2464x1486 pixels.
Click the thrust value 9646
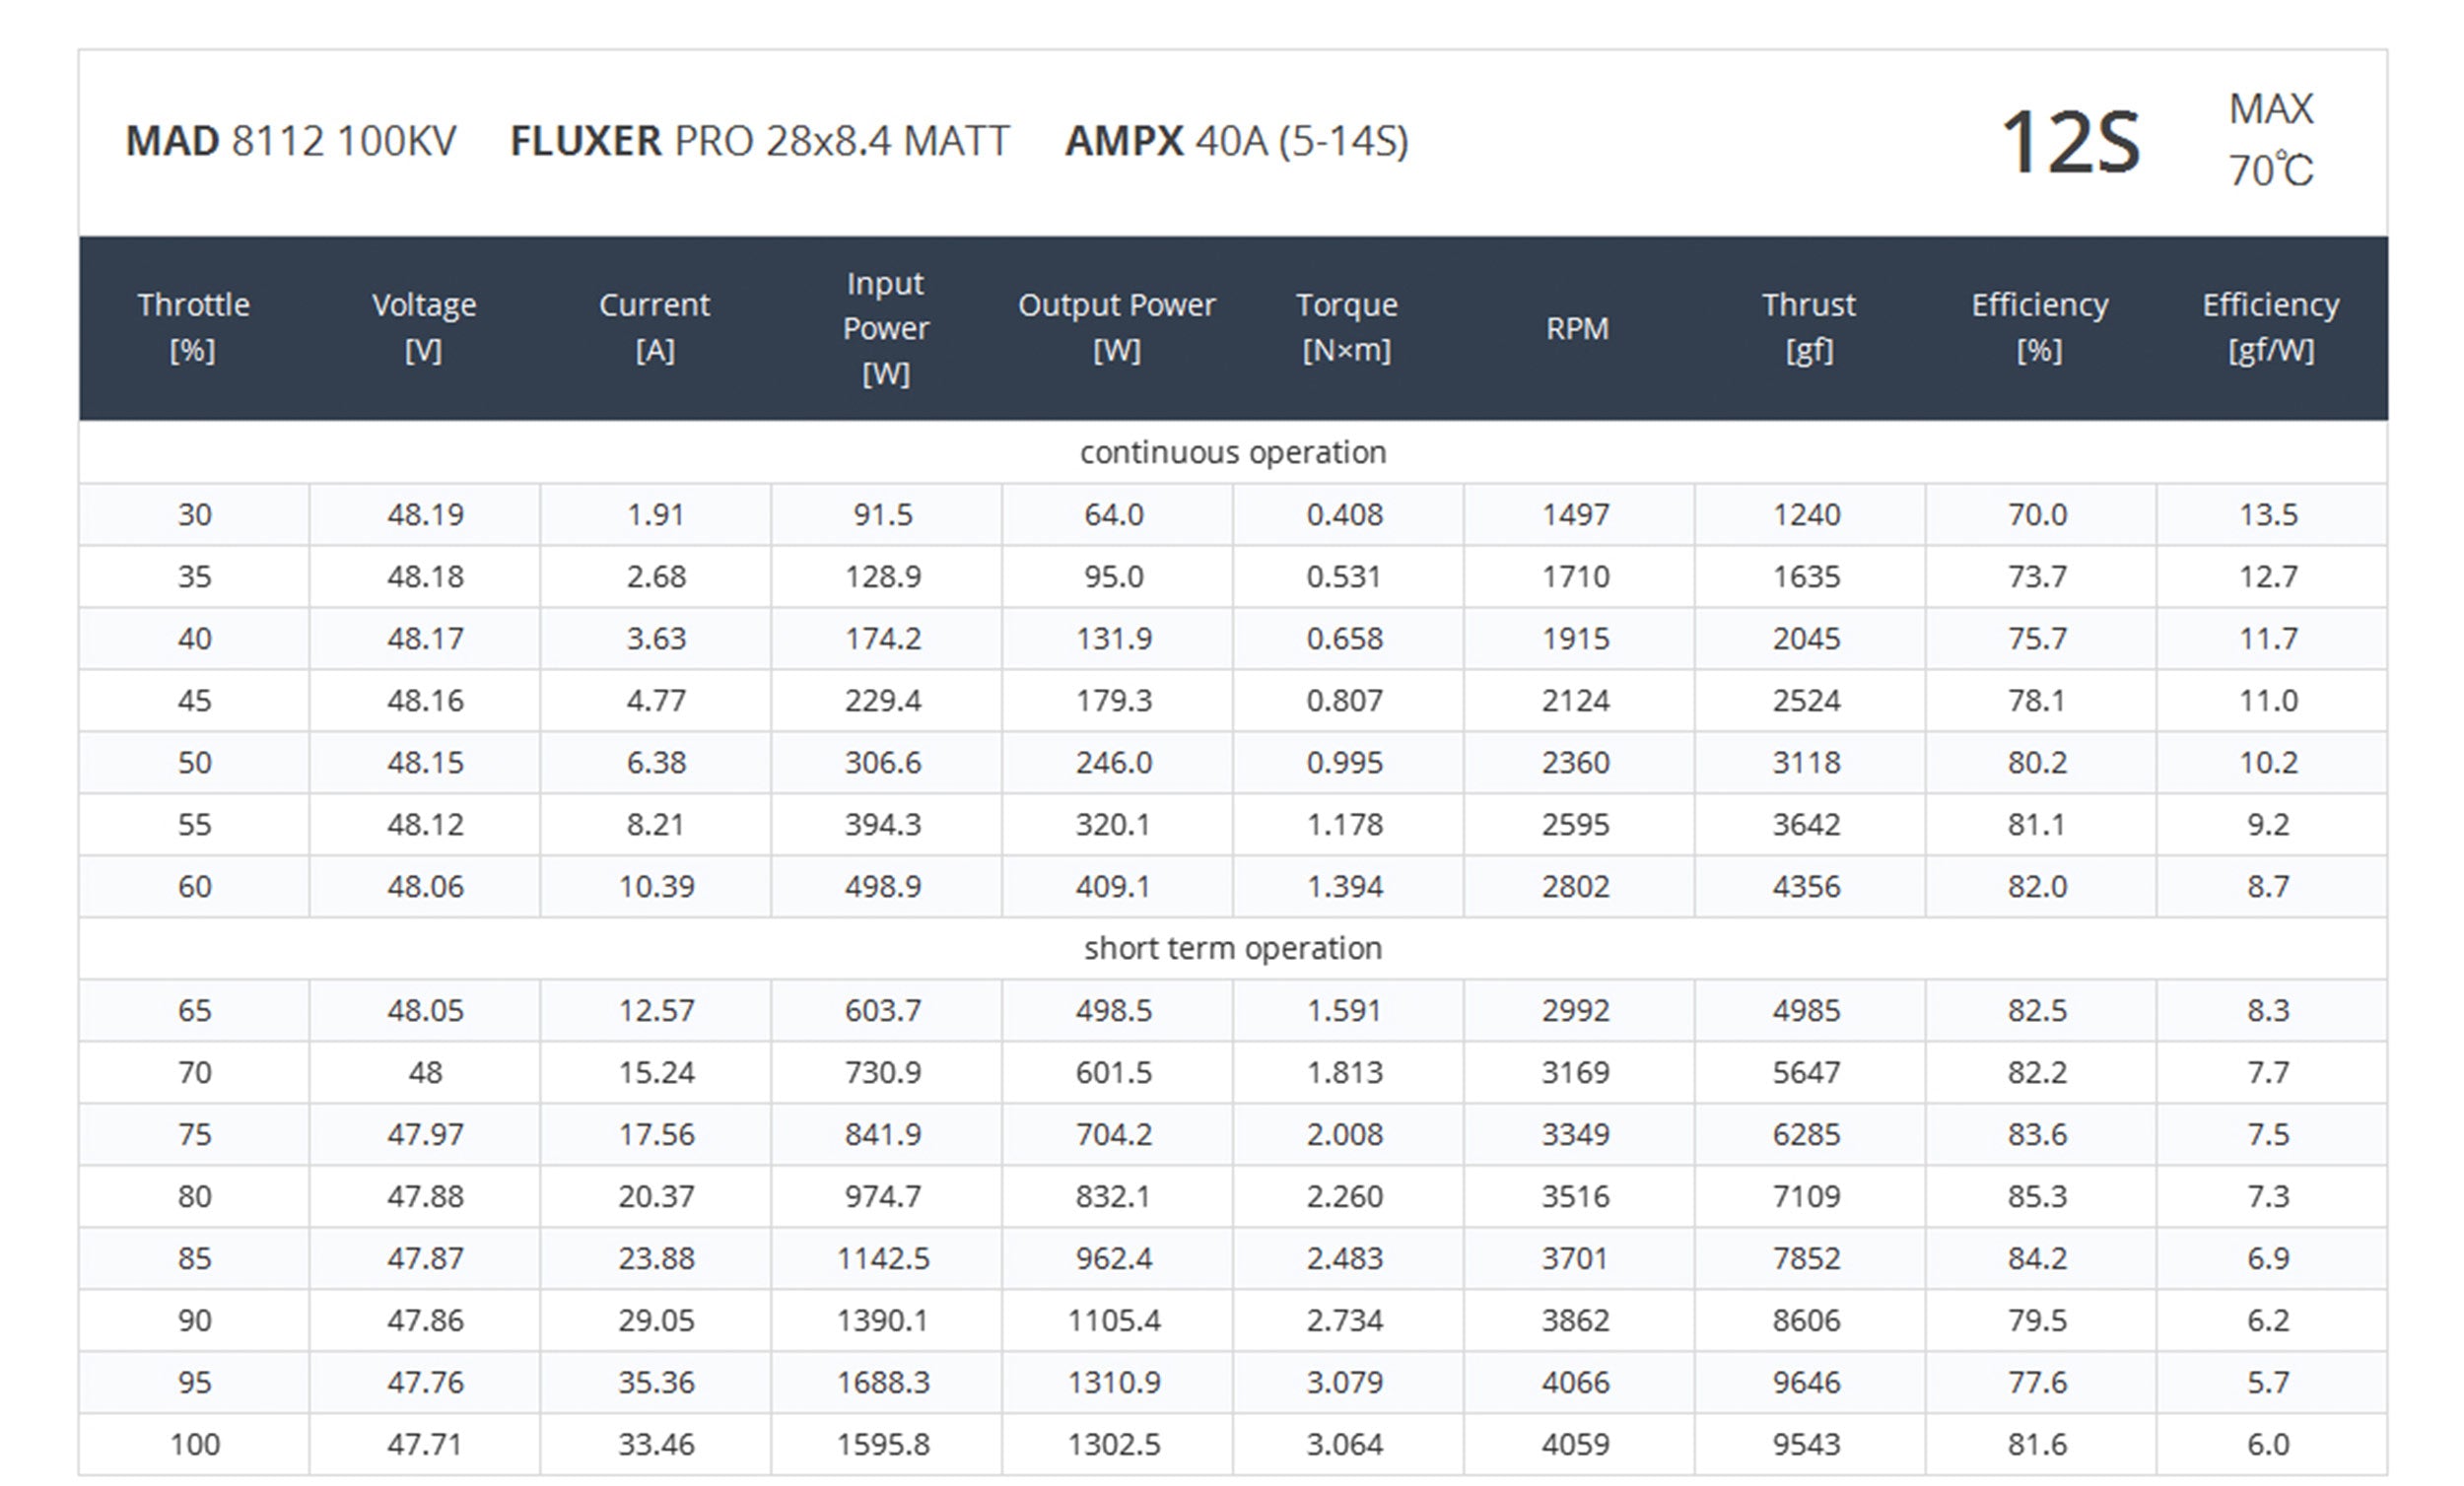coord(1806,1382)
